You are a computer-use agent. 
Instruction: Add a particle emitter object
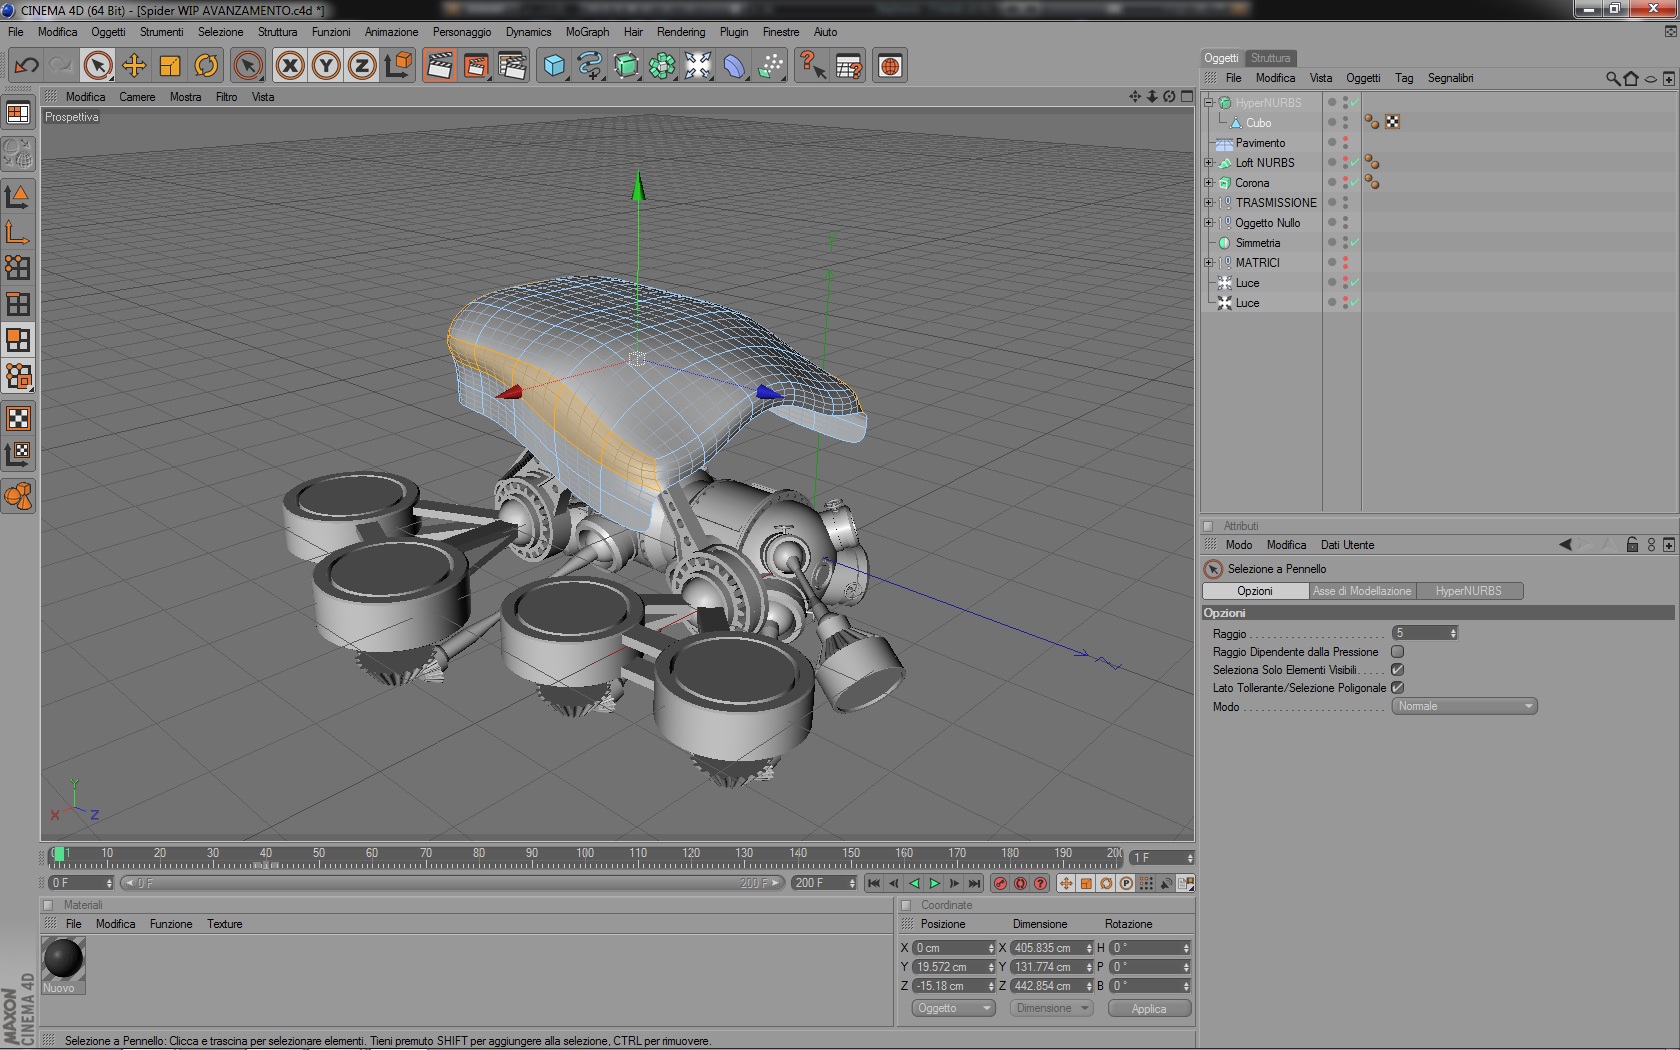tap(770, 66)
